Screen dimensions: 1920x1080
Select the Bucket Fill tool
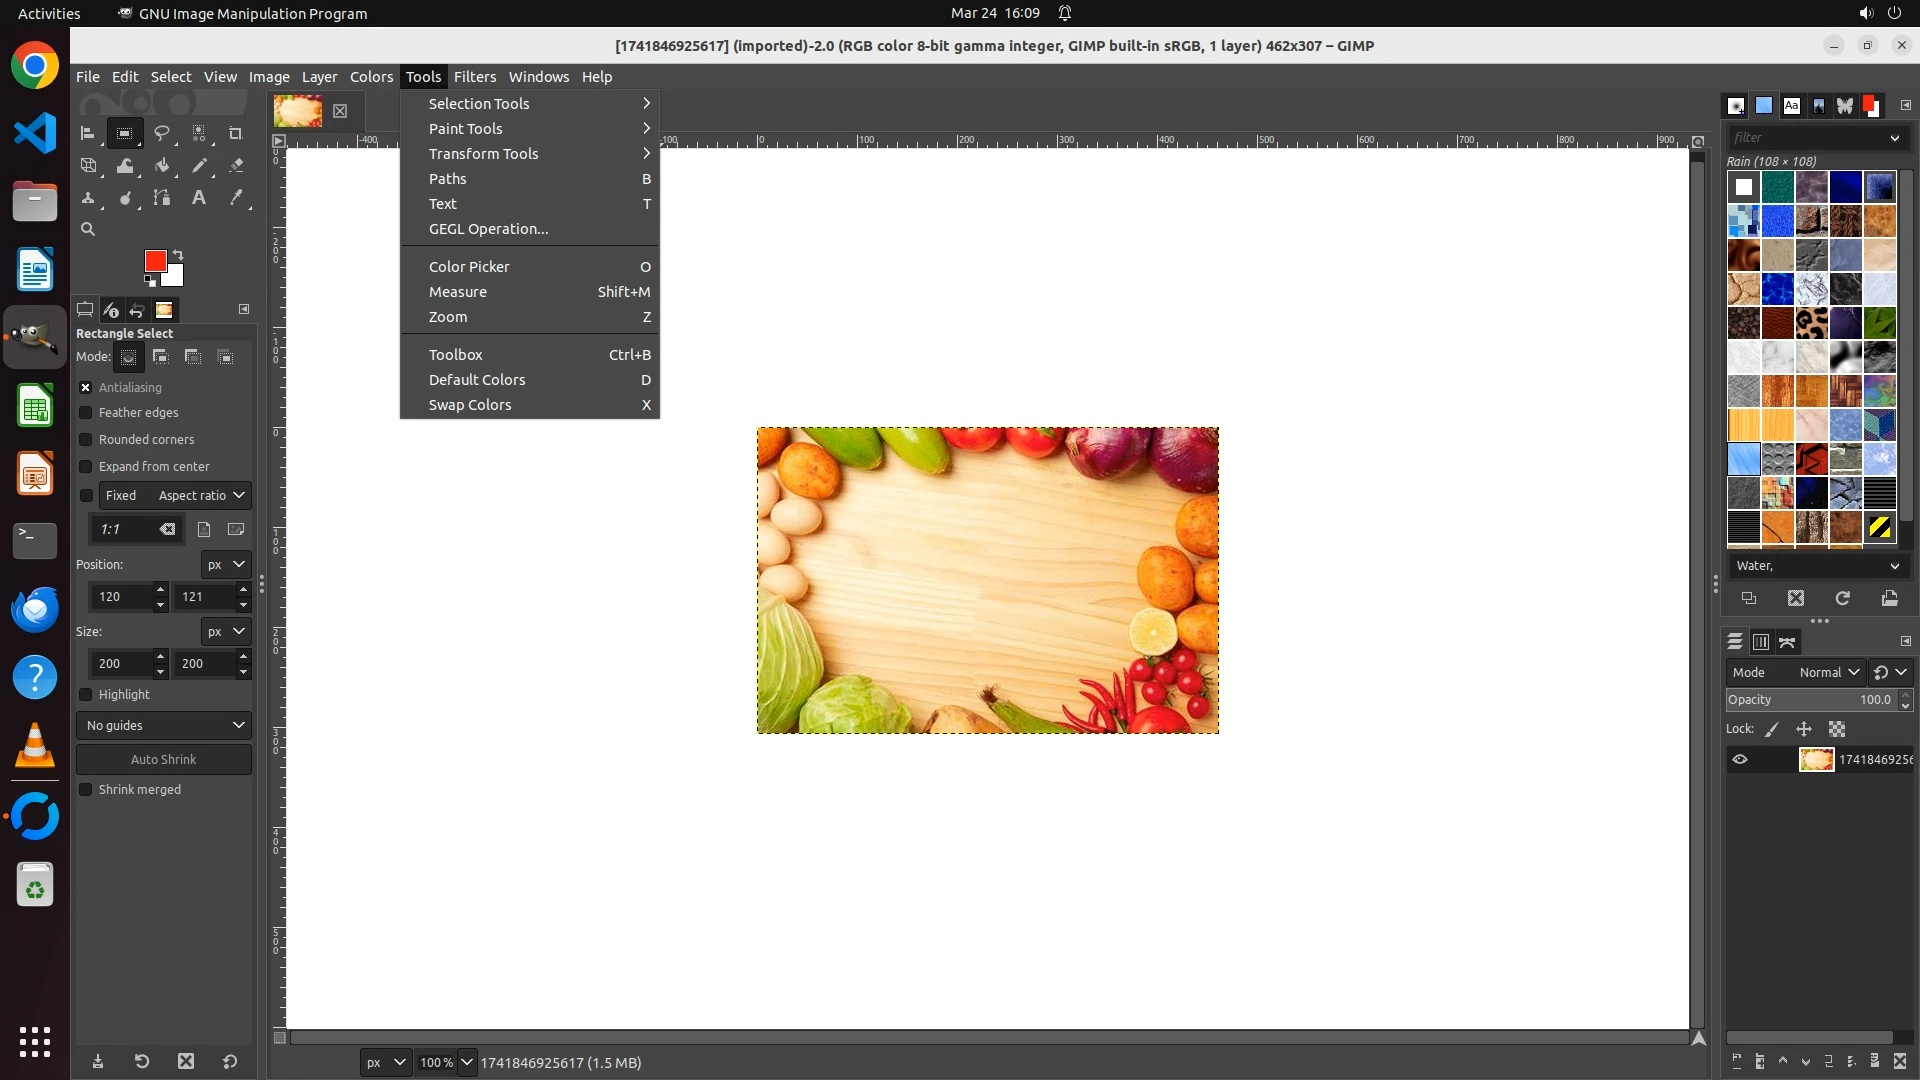point(162,166)
